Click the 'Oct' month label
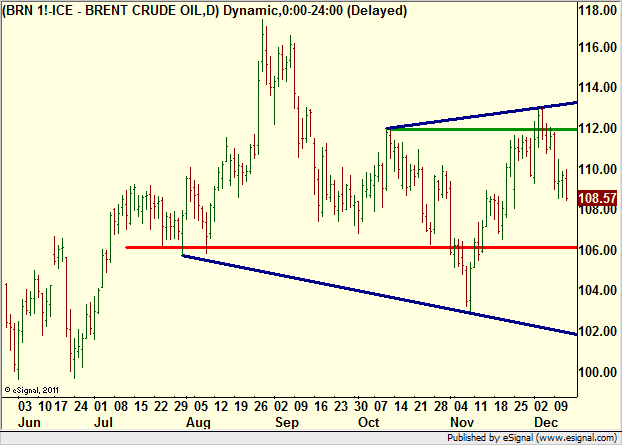Screen dimensions: 622x445 [x=369, y=423]
